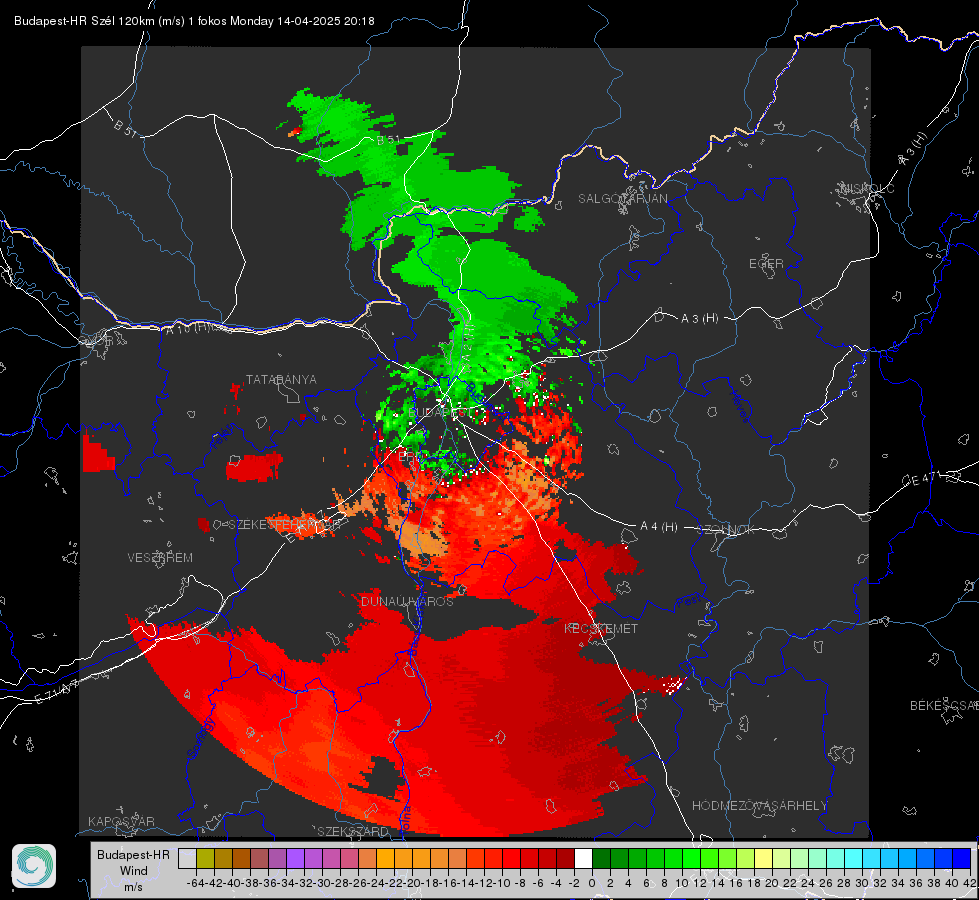Screen dimensions: 979x900
Task: Click the TATABÁNYA city label
Action: pyautogui.click(x=281, y=379)
